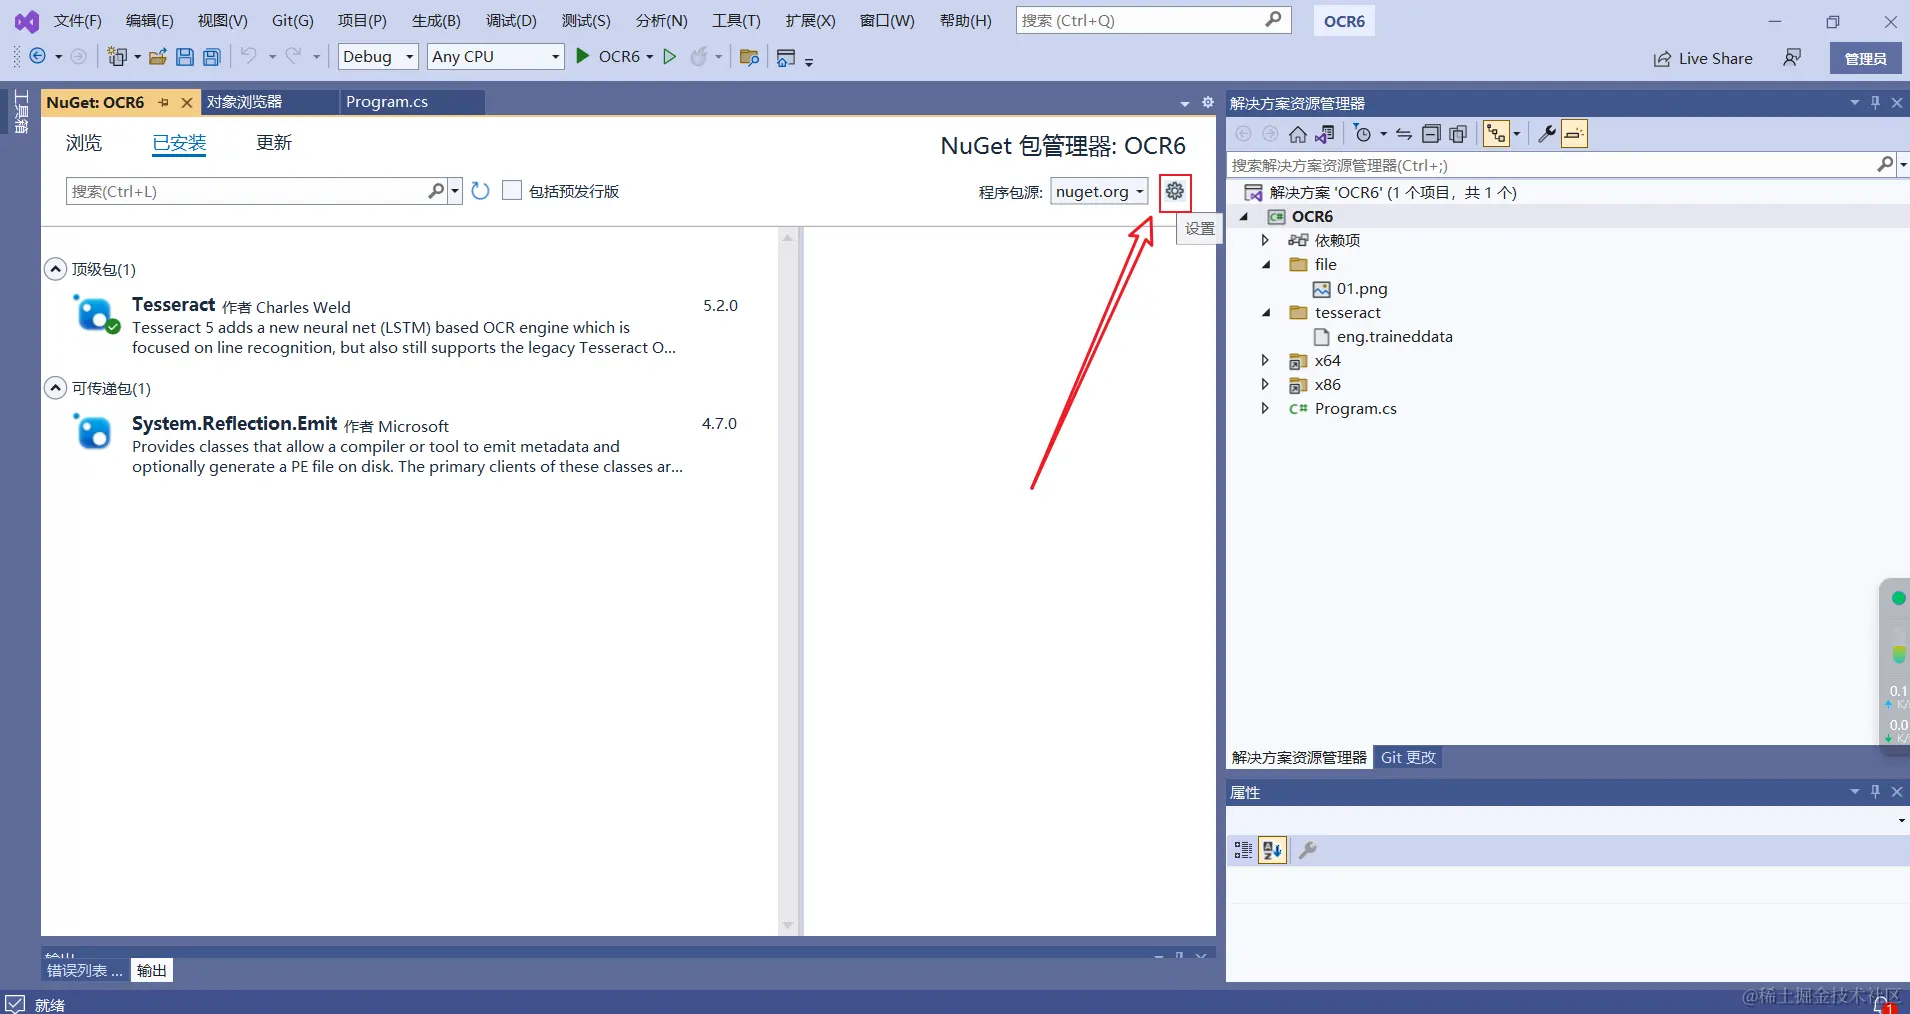Open the 错误列表 tab at bottom
Image resolution: width=1910 pixels, height=1014 pixels.
click(84, 971)
